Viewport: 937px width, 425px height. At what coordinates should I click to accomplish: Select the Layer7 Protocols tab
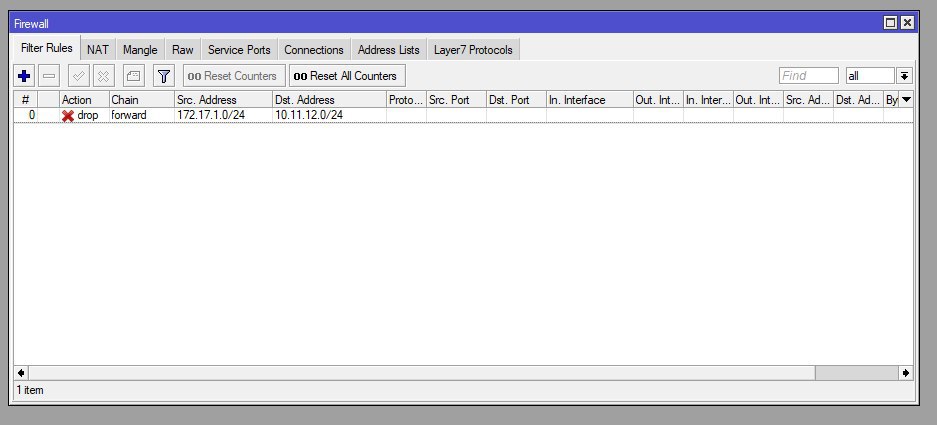[473, 50]
